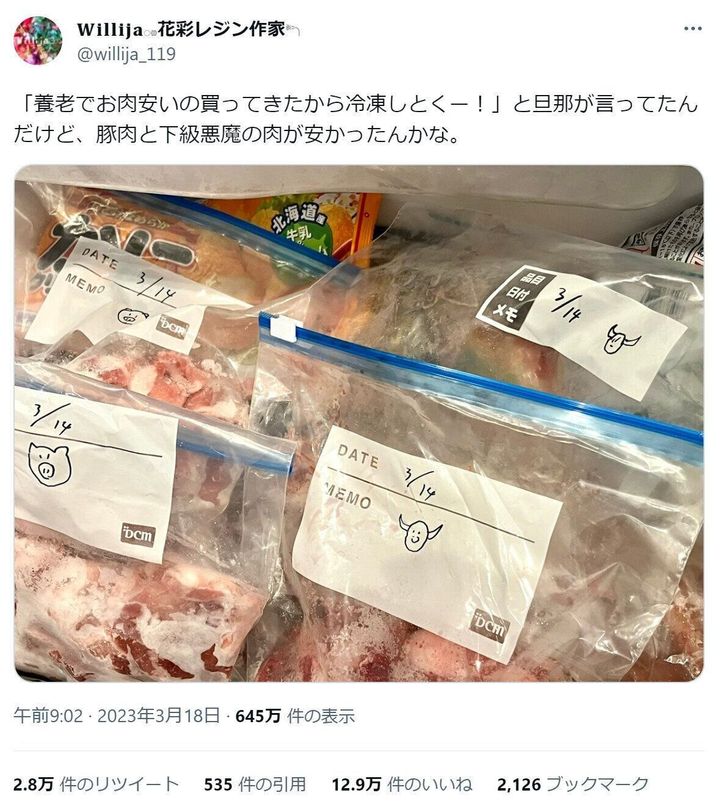Screen dimensions: 720x806
Task: Open the three-dot more options menu
Action: (693, 29)
